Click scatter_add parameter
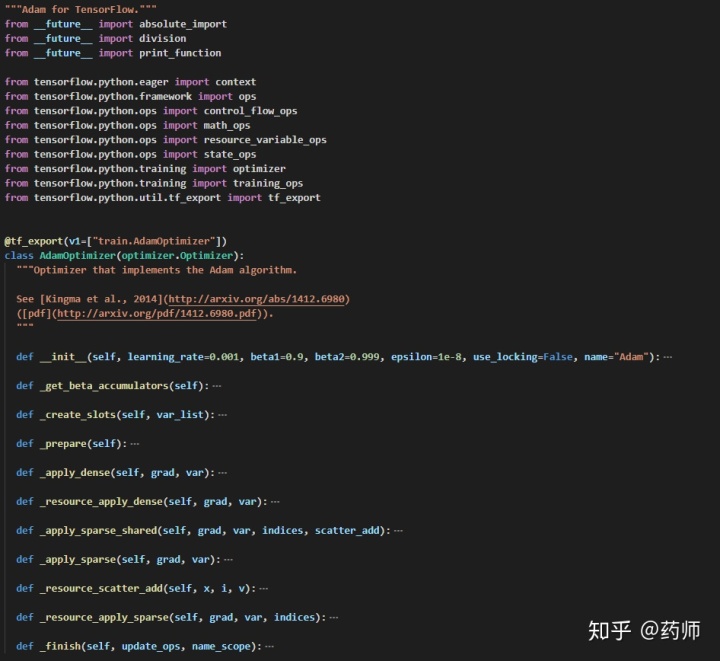Screen dimensions: 720x661 347,531
